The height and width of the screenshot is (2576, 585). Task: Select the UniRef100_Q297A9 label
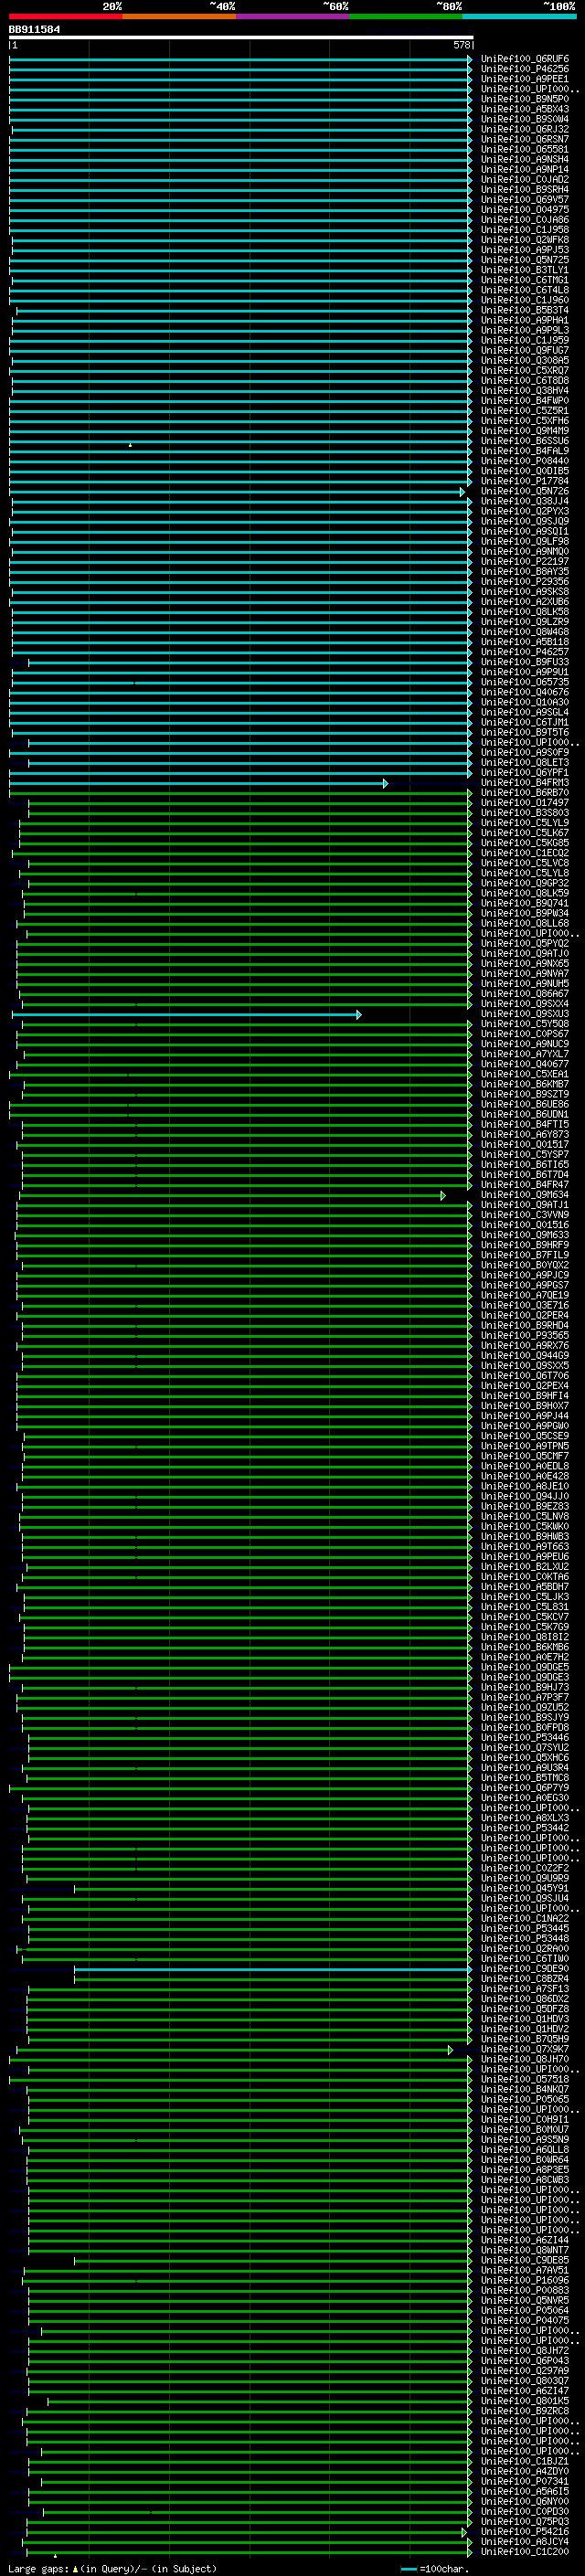point(525,2371)
